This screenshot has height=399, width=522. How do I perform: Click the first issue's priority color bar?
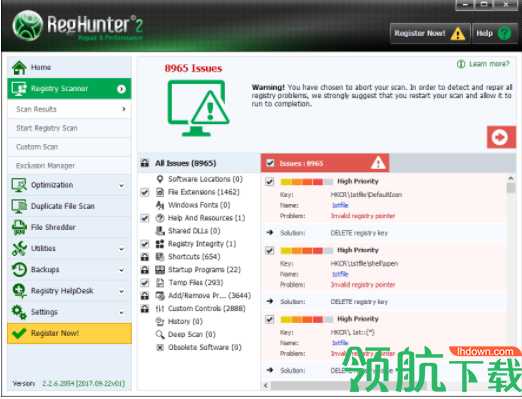tap(307, 182)
